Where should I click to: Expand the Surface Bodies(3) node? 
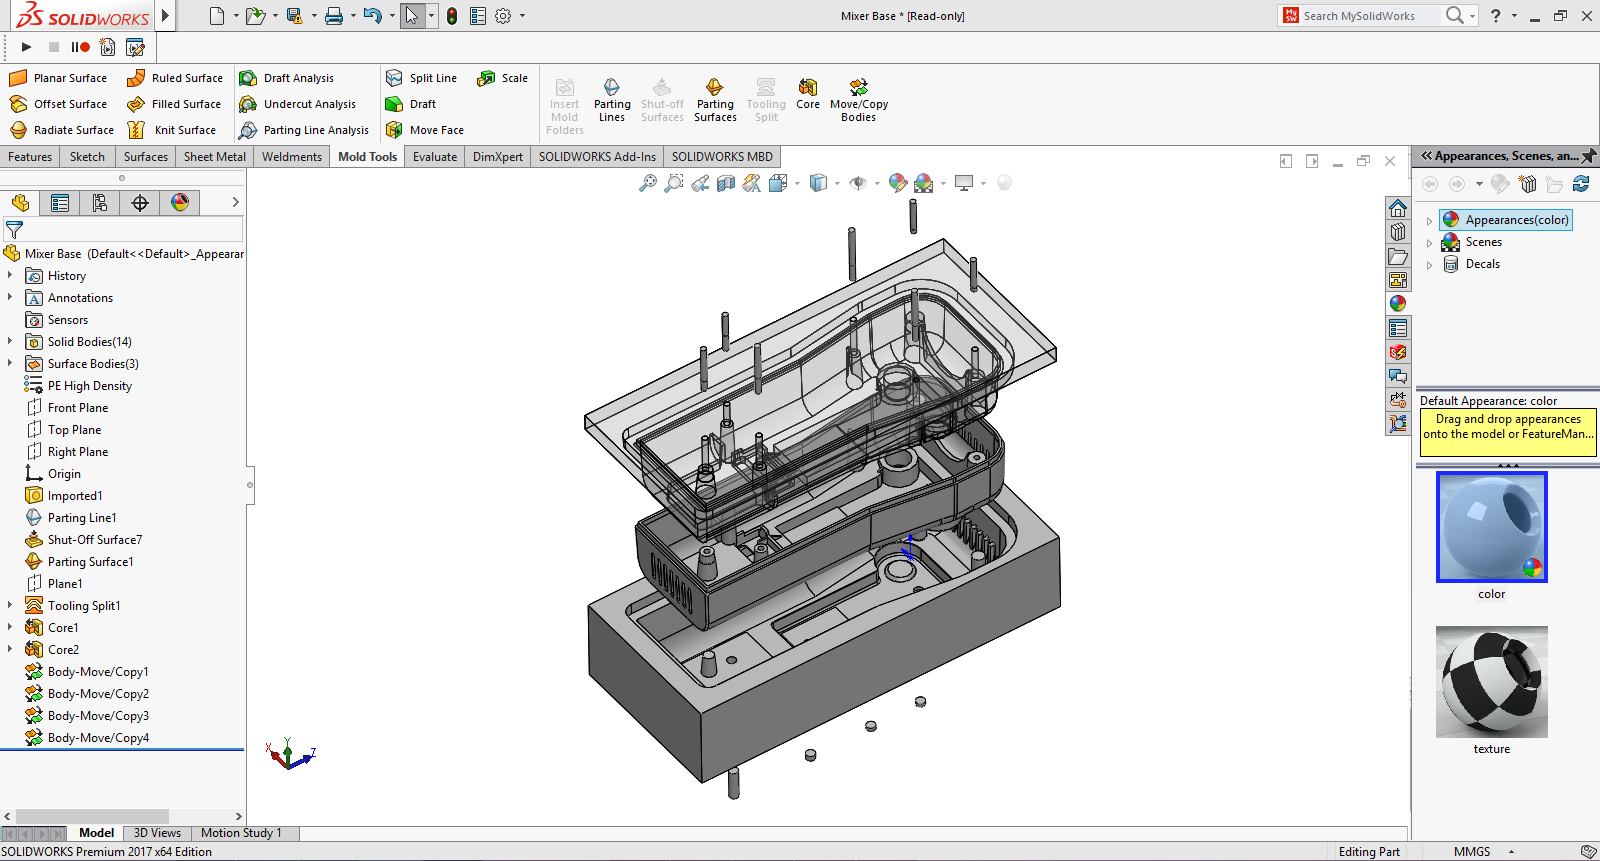pyautogui.click(x=10, y=363)
